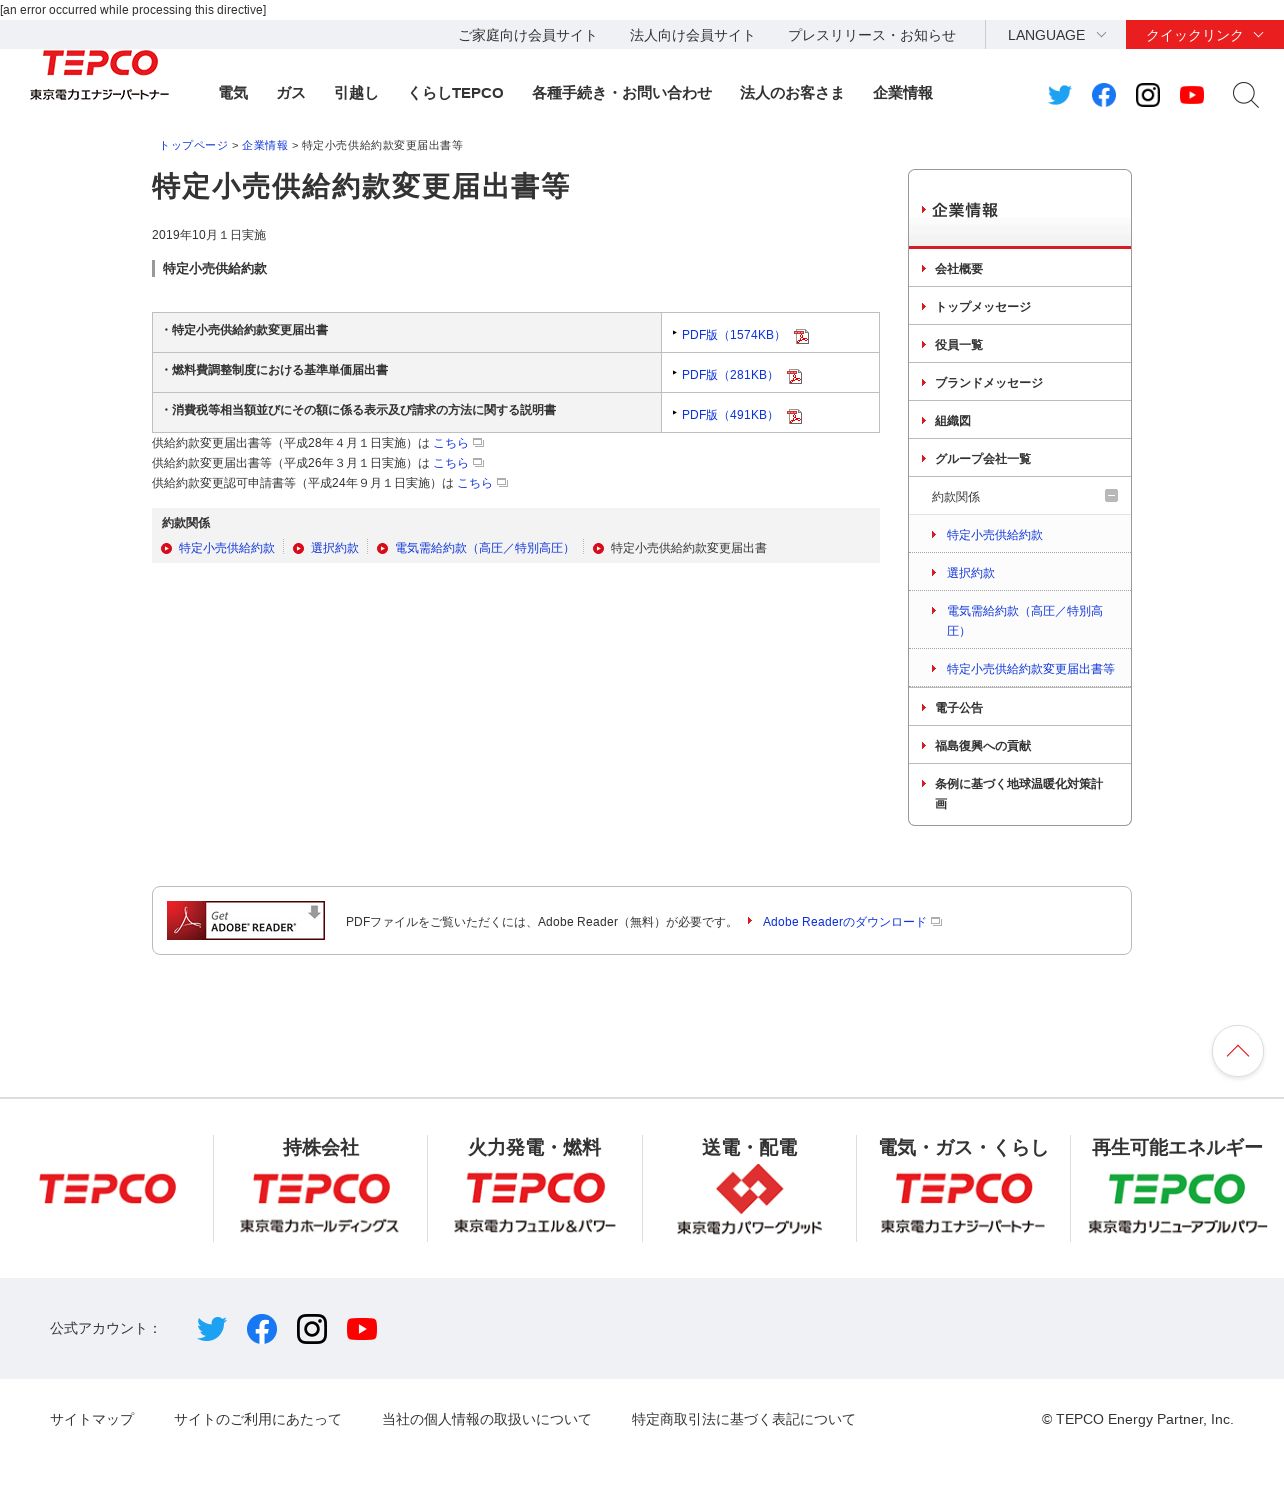1284x1490 pixels.
Task: Go to 法人向け会員サイト
Action: click(x=692, y=35)
